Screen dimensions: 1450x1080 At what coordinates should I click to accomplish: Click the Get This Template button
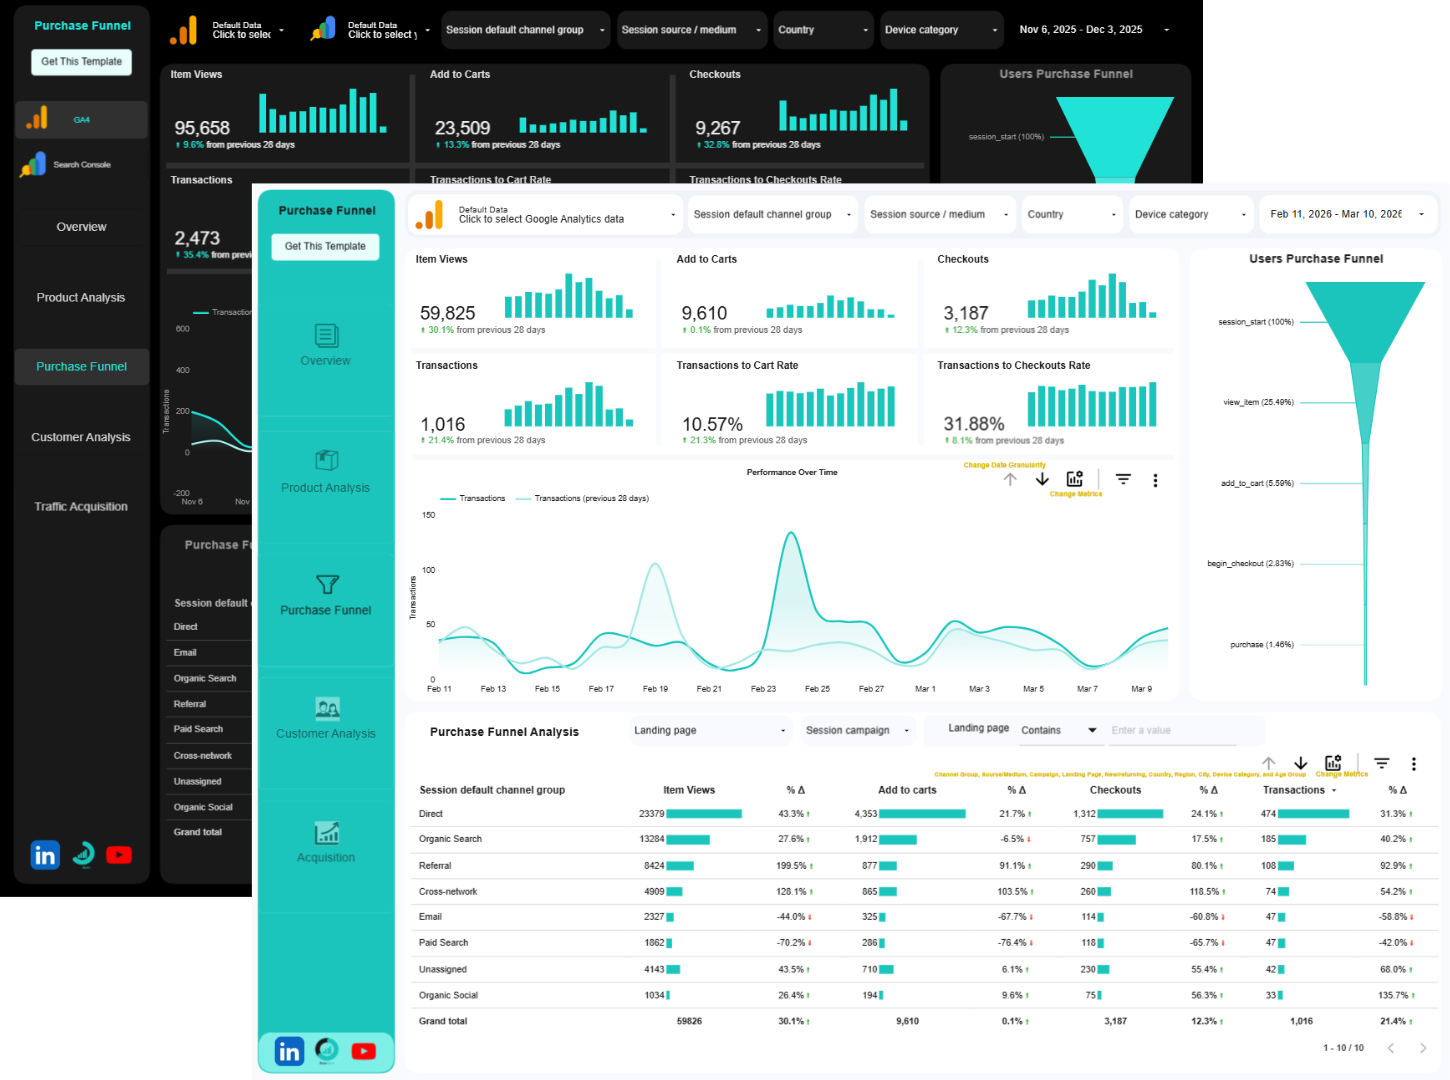point(325,246)
